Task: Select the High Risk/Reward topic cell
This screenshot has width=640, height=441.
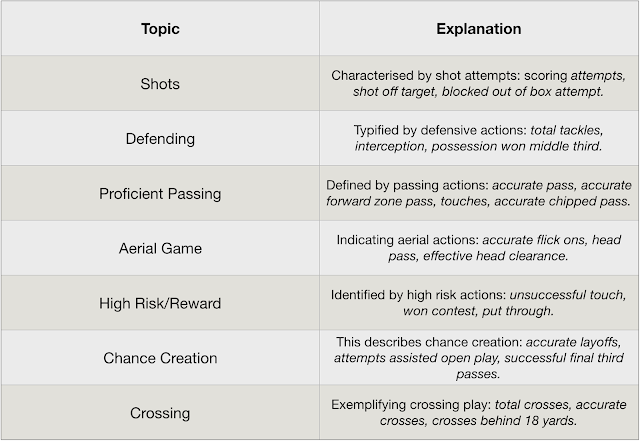Action: [x=160, y=302]
